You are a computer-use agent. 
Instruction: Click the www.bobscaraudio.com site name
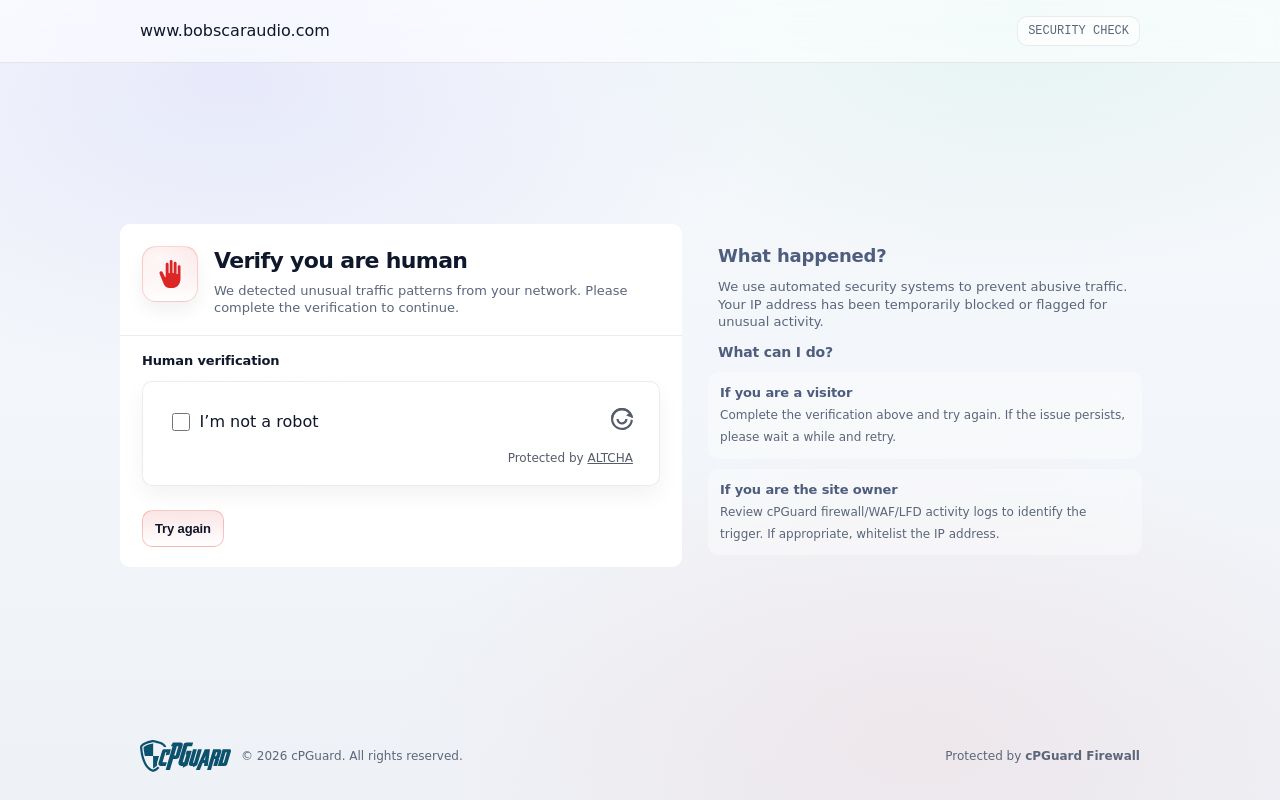pos(235,31)
